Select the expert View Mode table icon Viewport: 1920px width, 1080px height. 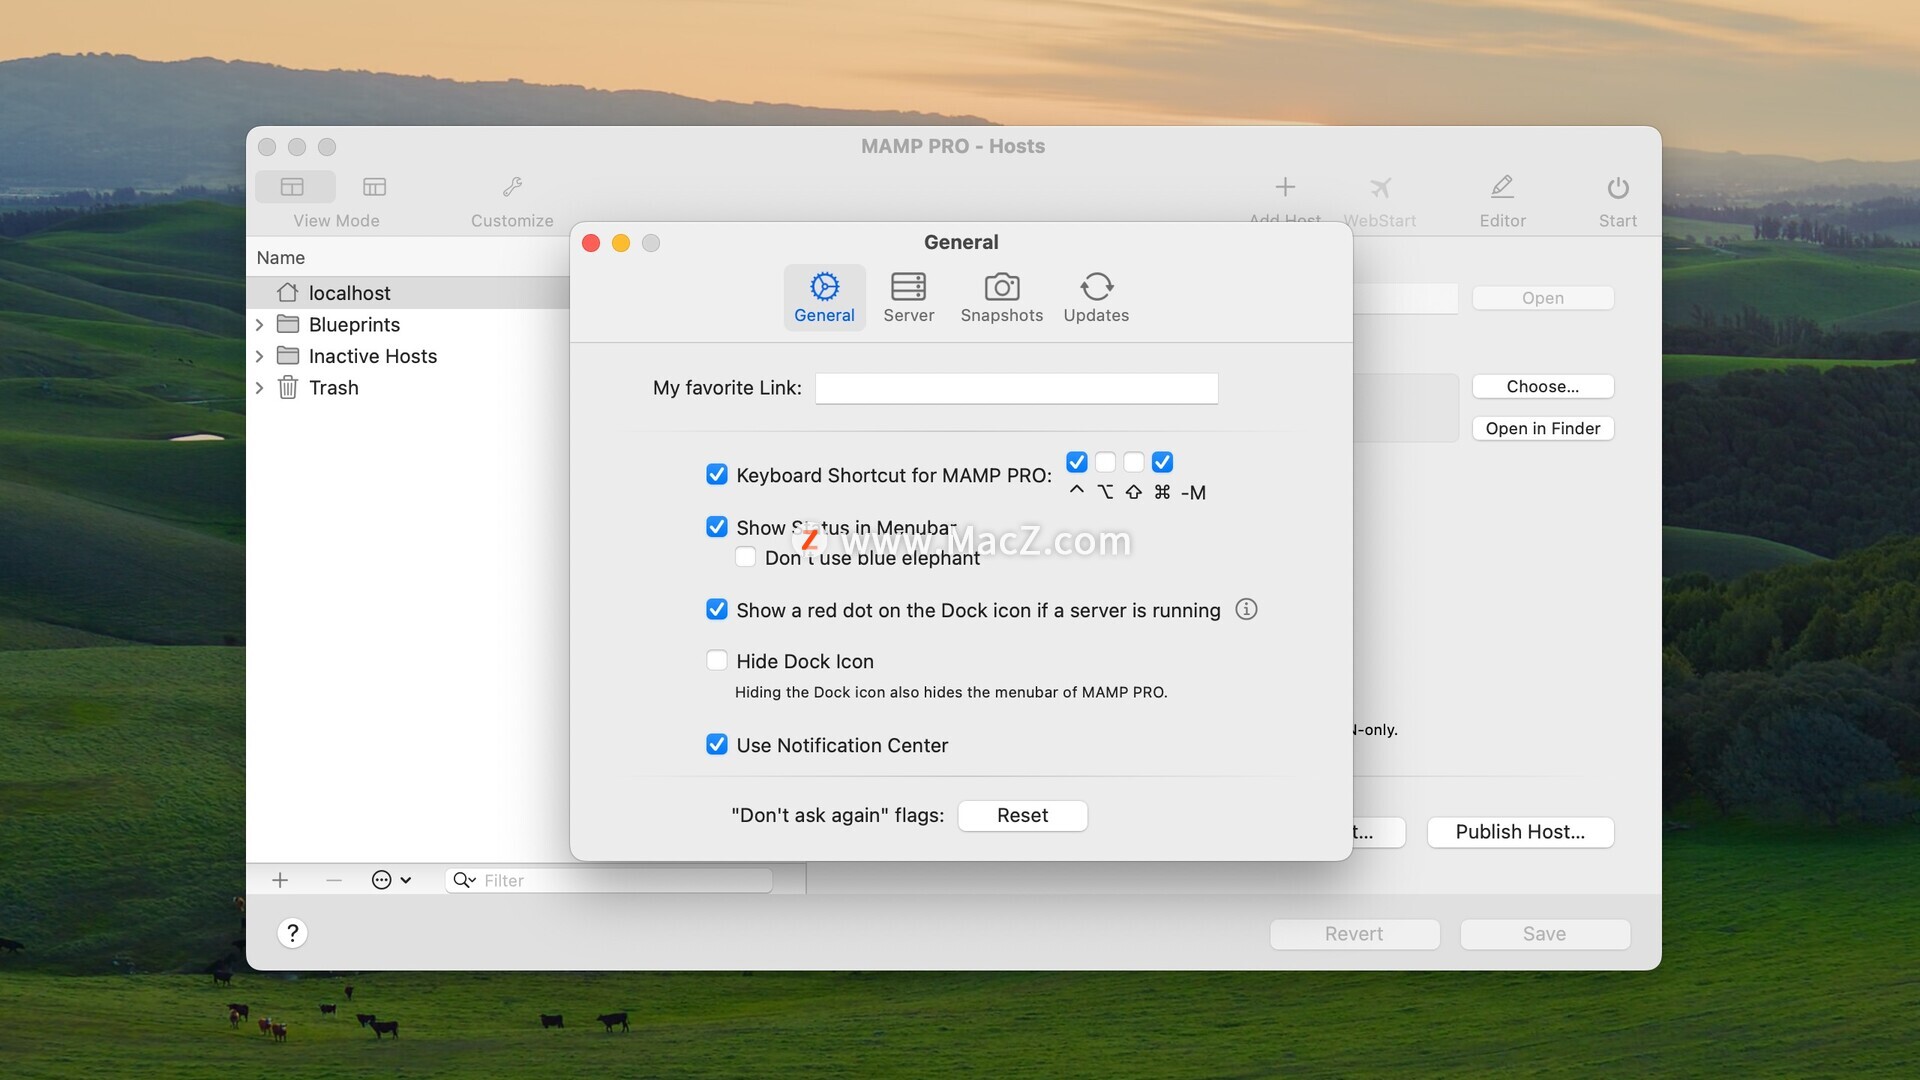click(x=374, y=187)
